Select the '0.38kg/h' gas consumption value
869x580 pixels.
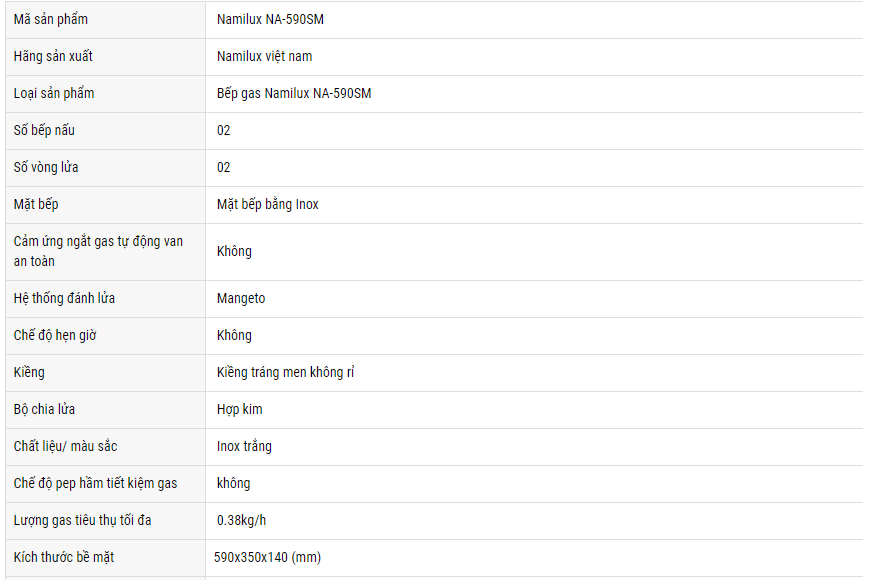pyautogui.click(x=241, y=520)
